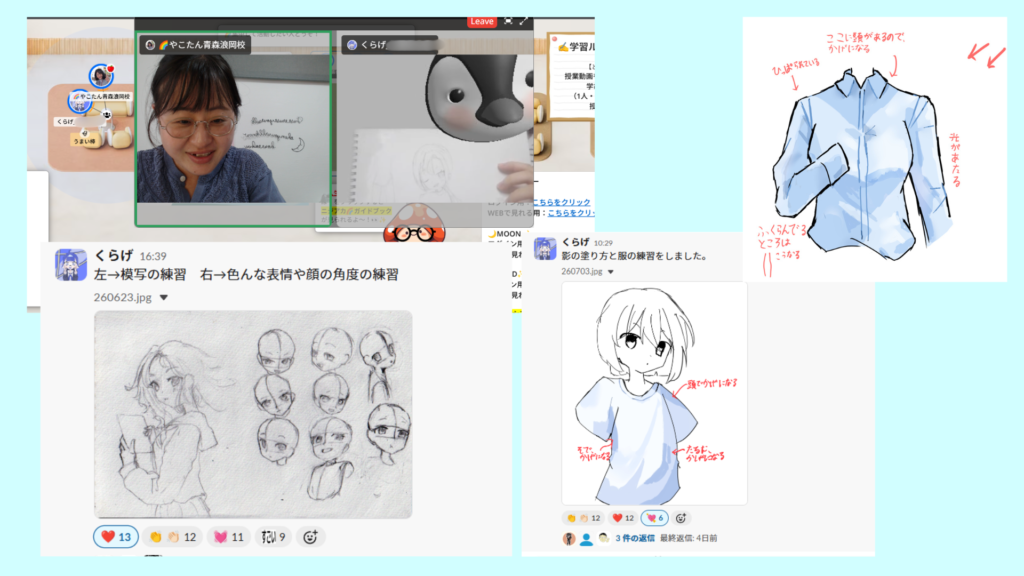Open T-shirt girl drawing image 260703.jpg
This screenshot has height=576, width=1024.
(654, 393)
